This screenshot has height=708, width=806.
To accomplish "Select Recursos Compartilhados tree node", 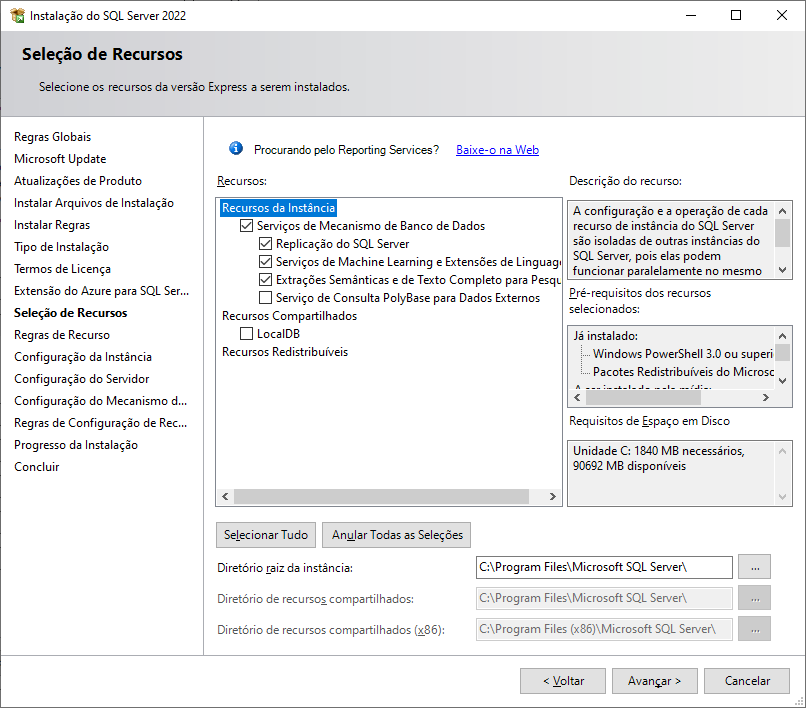I will point(289,316).
